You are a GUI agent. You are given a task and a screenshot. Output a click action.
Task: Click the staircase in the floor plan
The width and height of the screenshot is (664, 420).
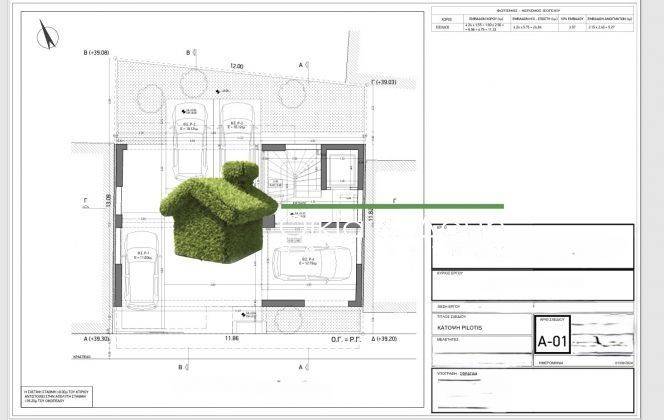click(289, 170)
